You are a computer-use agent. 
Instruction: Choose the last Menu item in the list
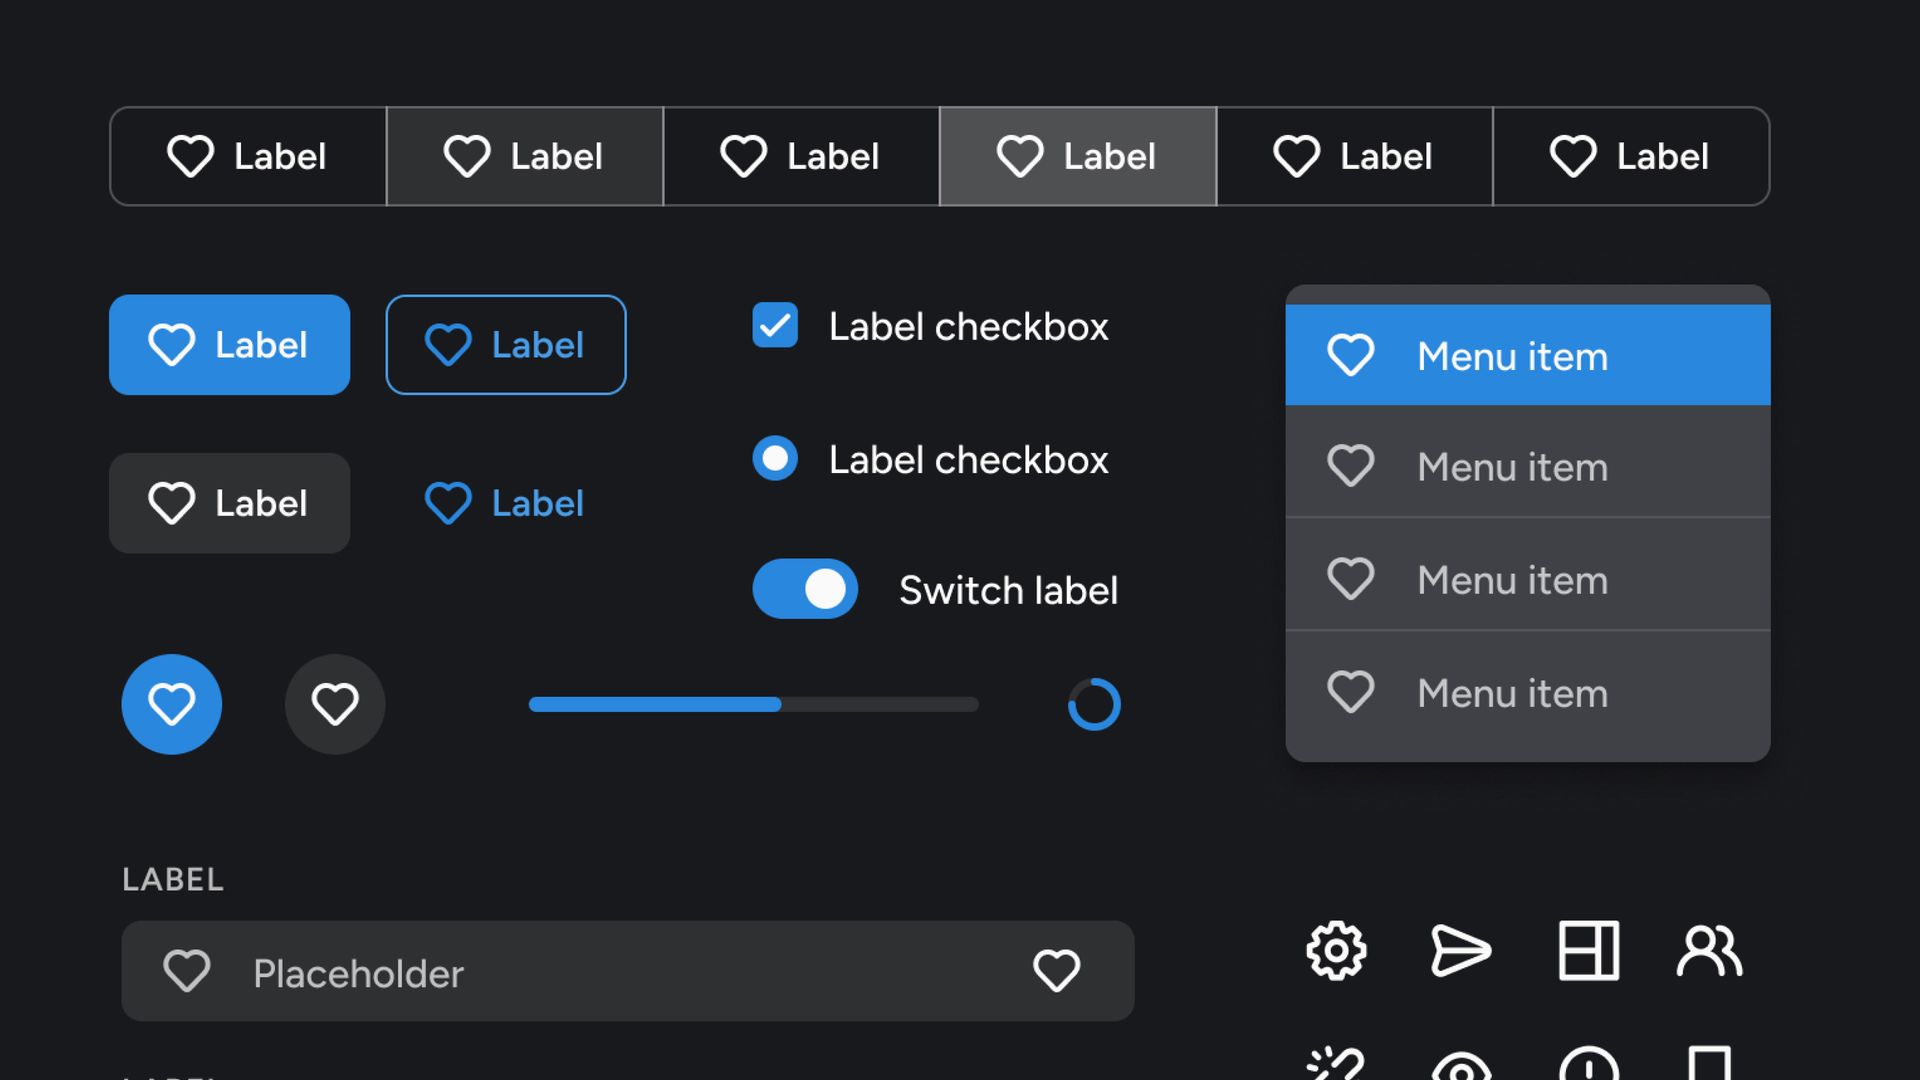click(x=1528, y=693)
